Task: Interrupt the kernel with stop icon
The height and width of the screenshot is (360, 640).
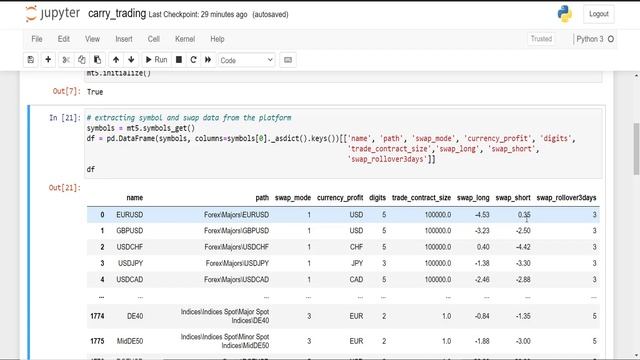Action: [179, 60]
